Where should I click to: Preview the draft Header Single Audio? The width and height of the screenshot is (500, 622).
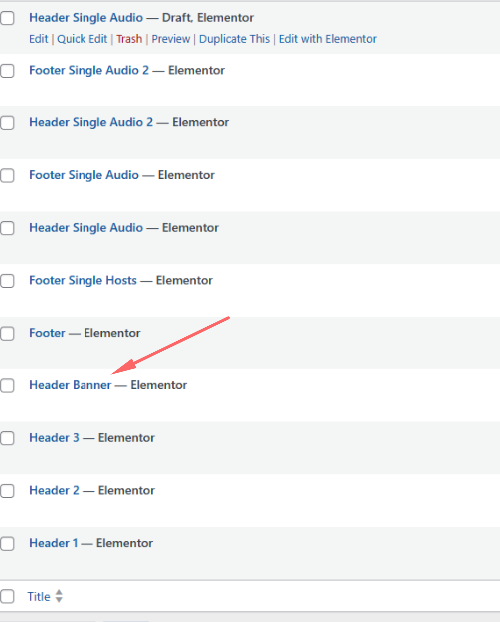pyautogui.click(x=171, y=39)
